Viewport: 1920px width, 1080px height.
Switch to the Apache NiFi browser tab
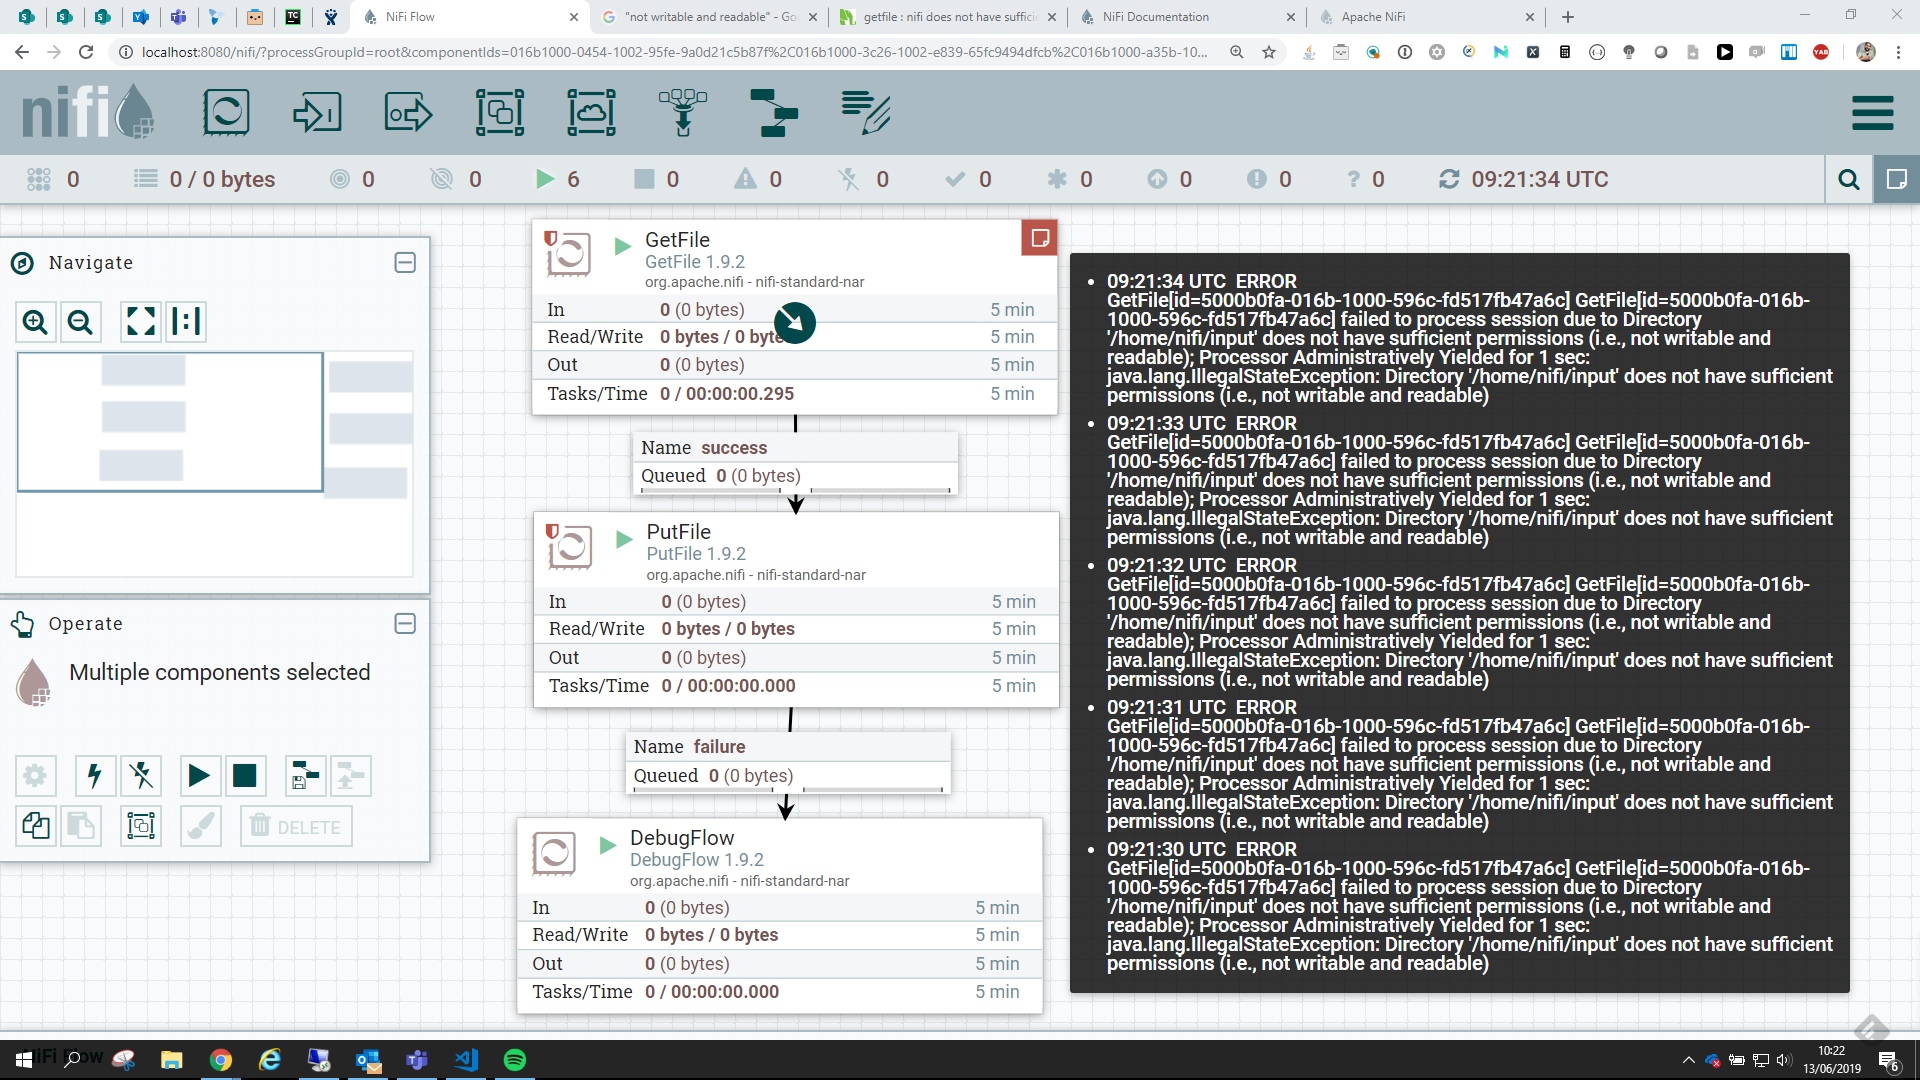(1373, 17)
